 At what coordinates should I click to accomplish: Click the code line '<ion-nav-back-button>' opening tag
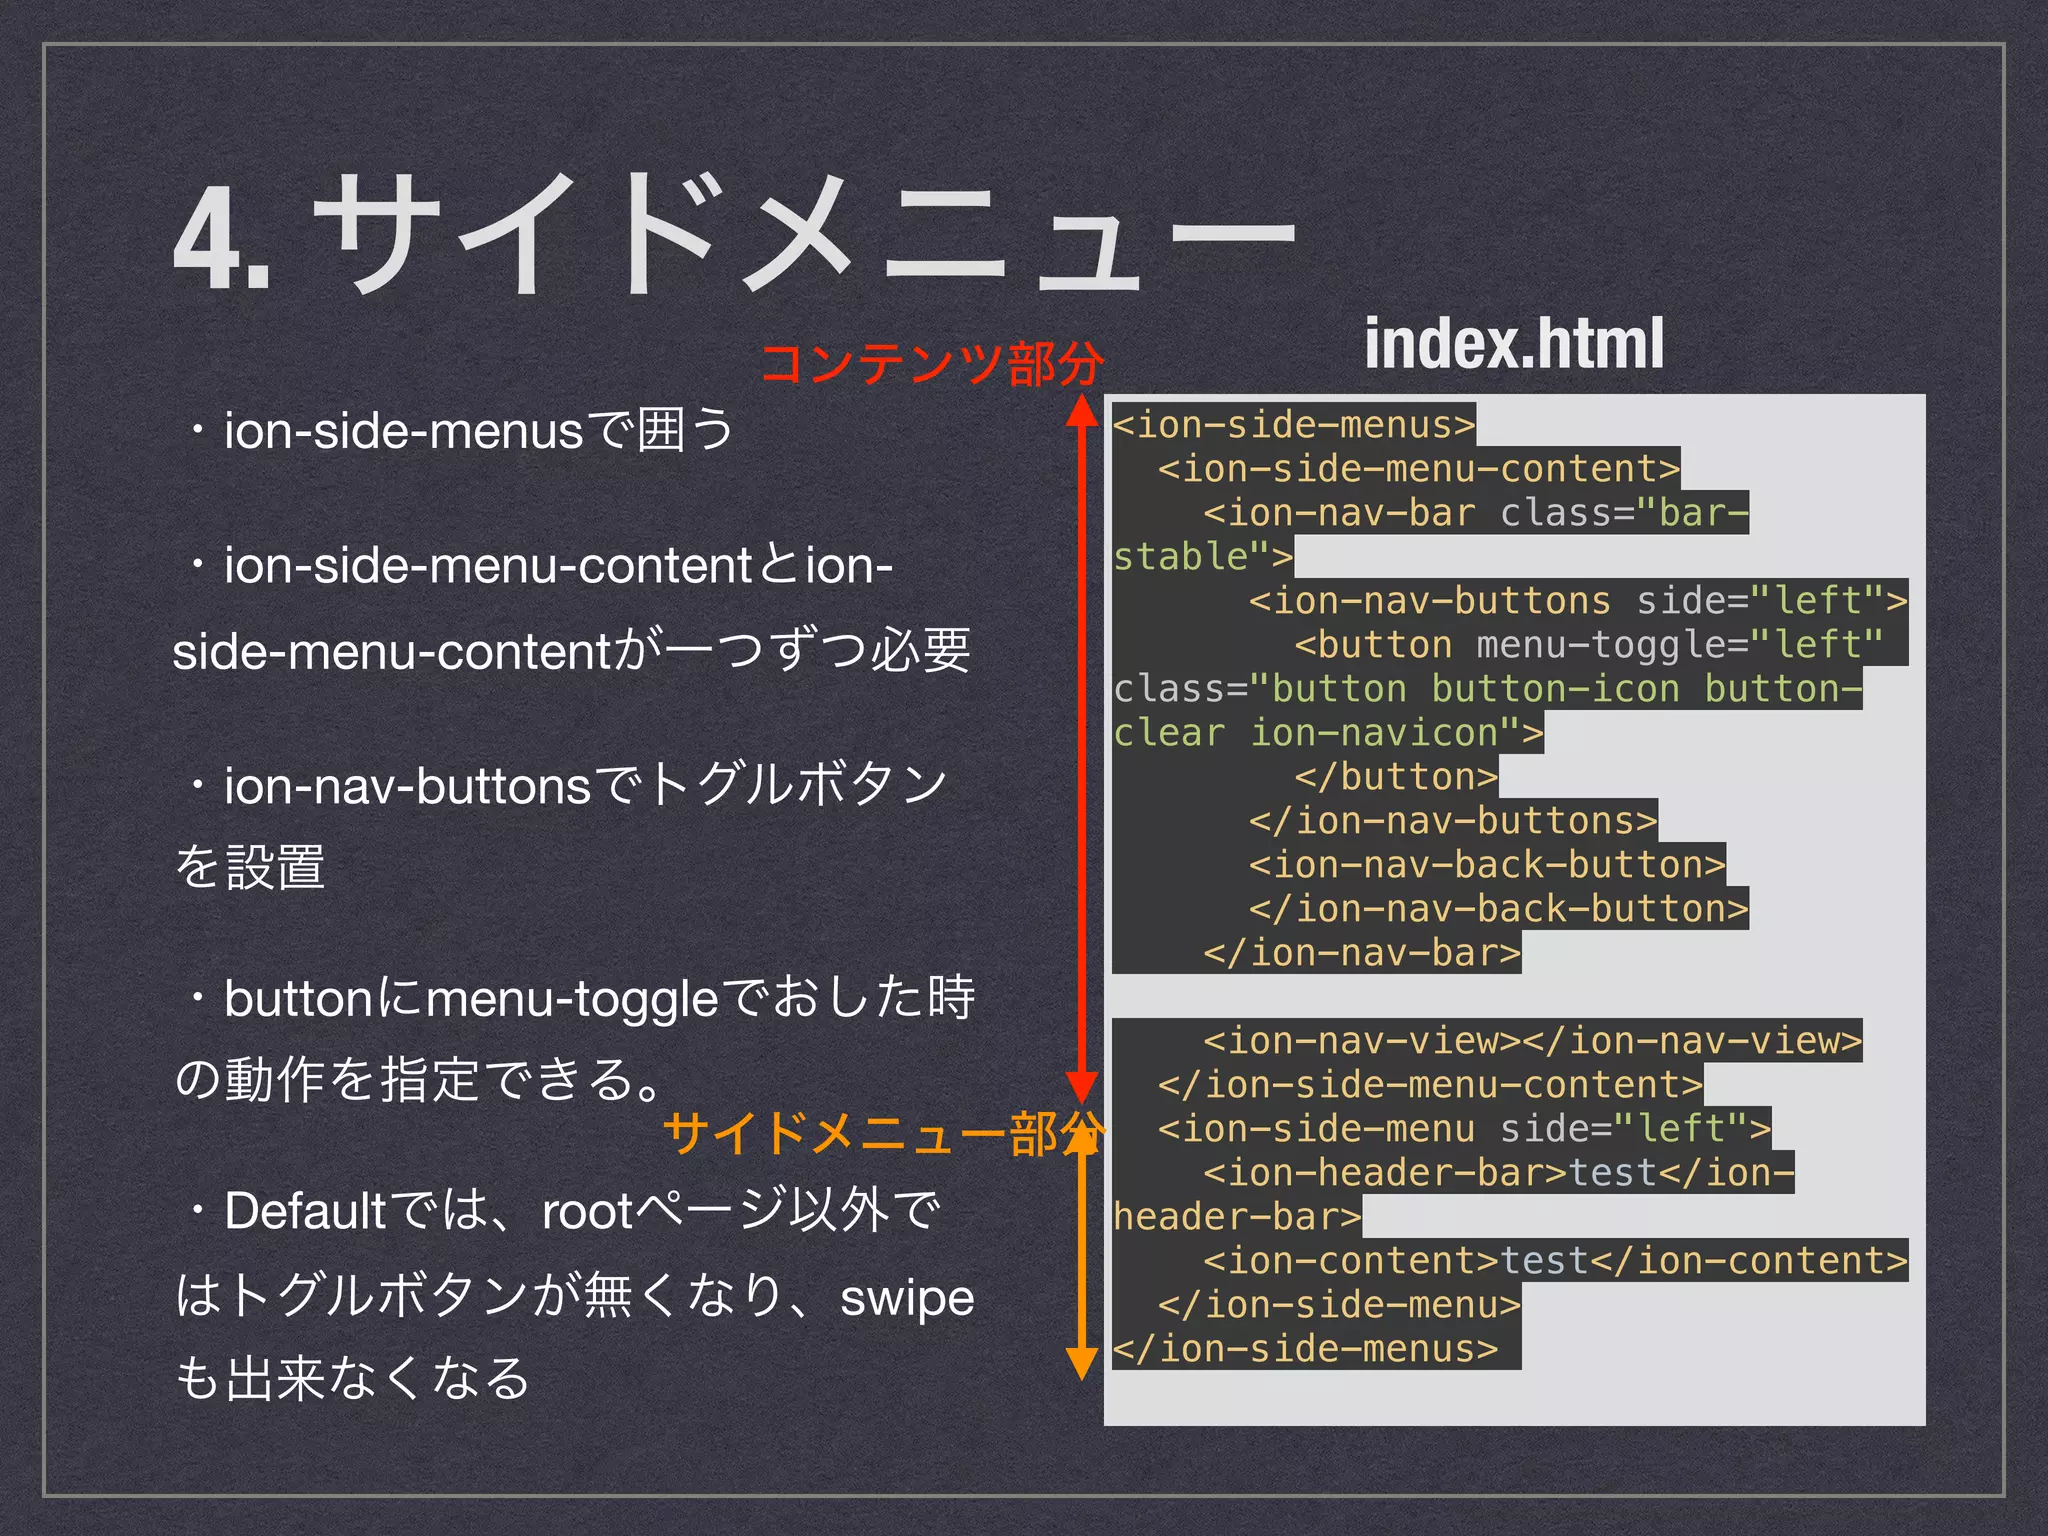click(1487, 864)
